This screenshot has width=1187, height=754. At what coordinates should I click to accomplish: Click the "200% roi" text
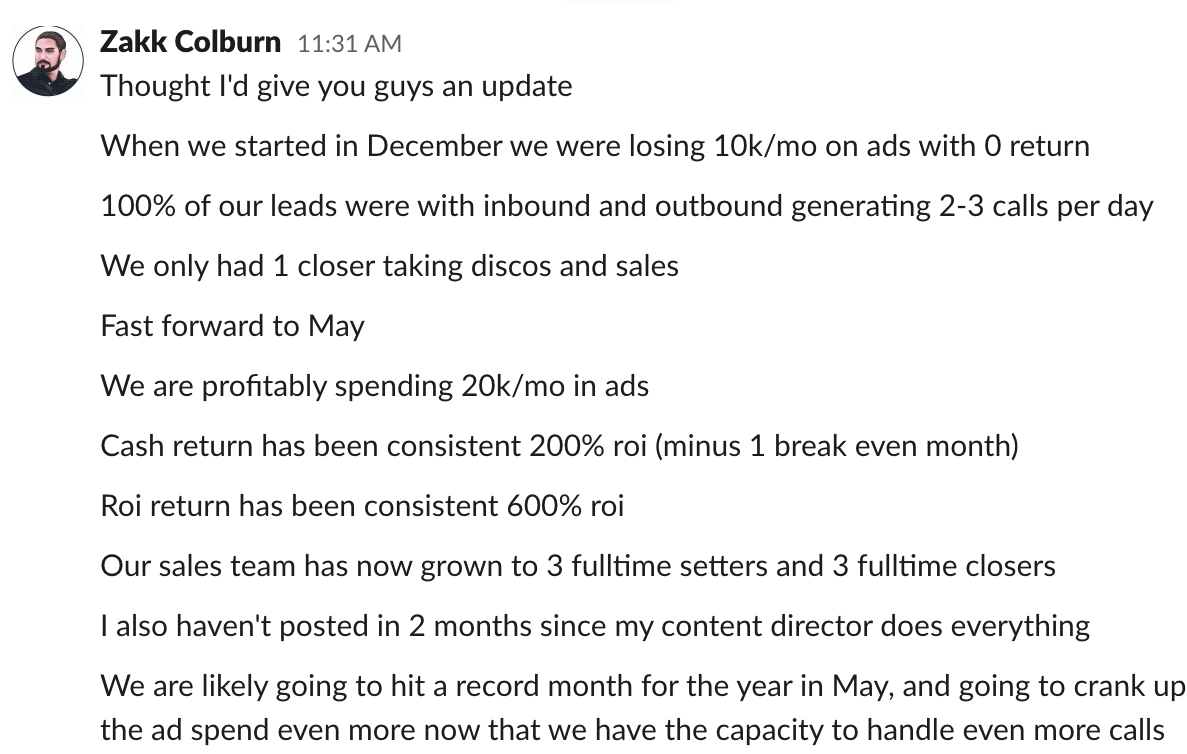point(588,446)
